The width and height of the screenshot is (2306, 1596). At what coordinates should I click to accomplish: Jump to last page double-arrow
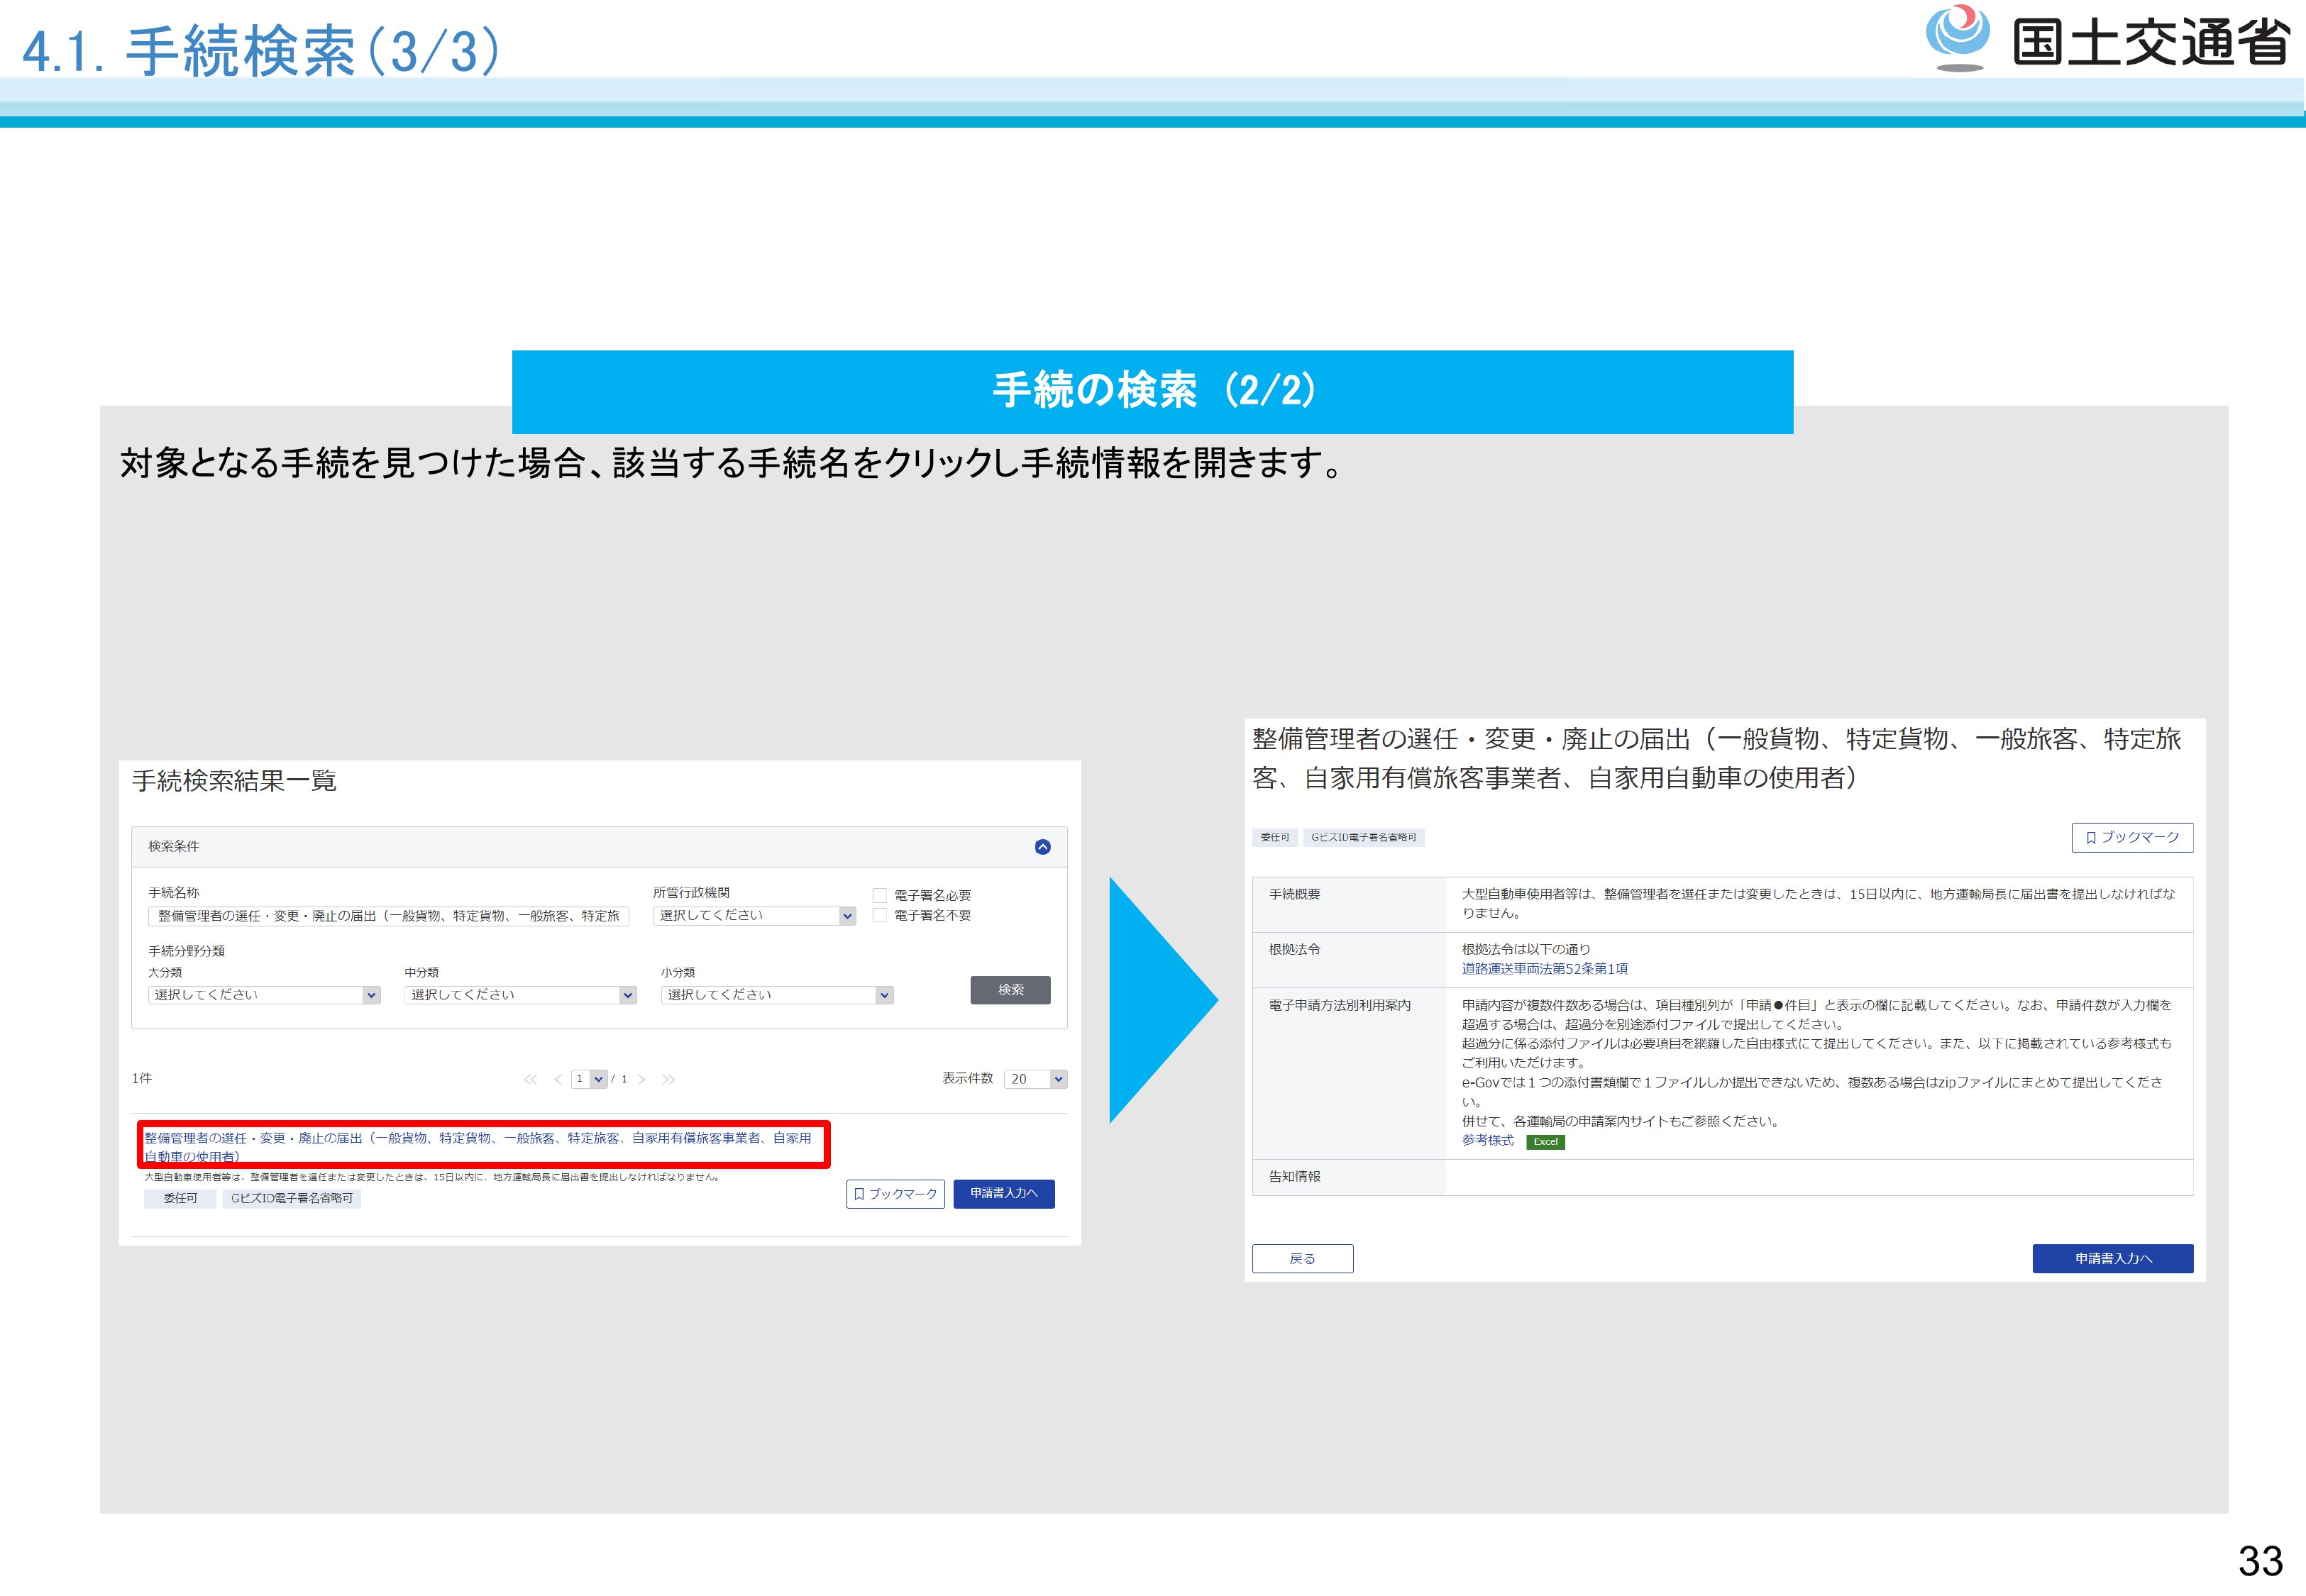668,1079
